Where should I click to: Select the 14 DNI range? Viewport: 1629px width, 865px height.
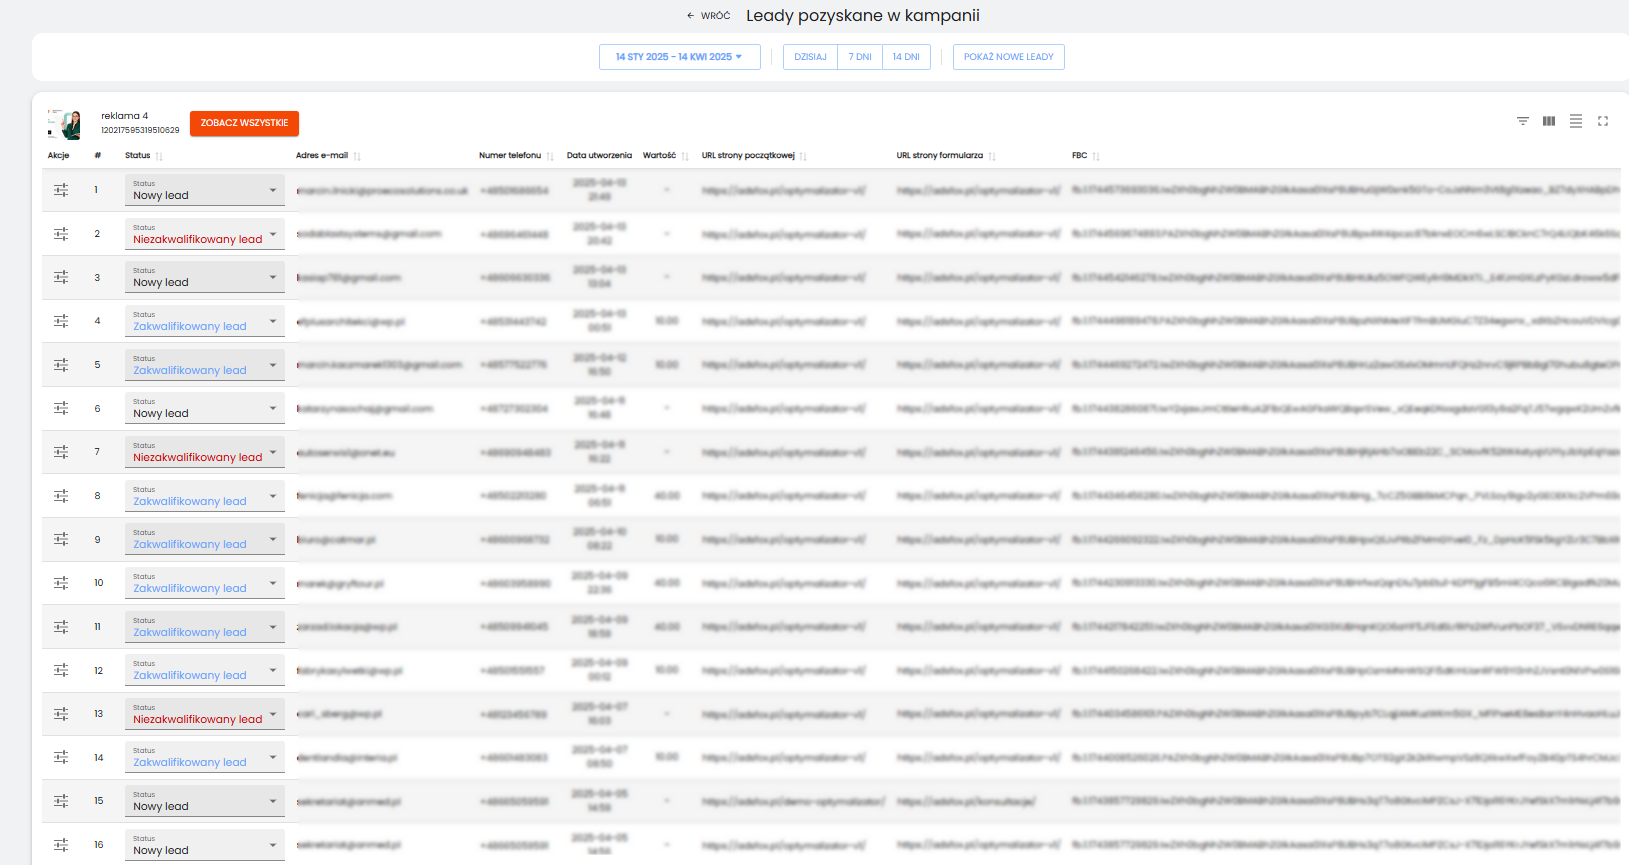pos(906,57)
